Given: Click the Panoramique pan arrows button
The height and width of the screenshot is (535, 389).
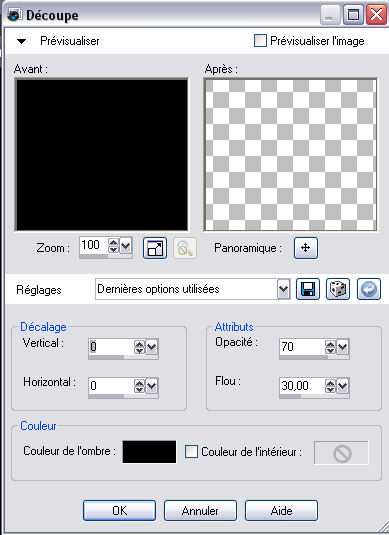Looking at the screenshot, I should 306,248.
